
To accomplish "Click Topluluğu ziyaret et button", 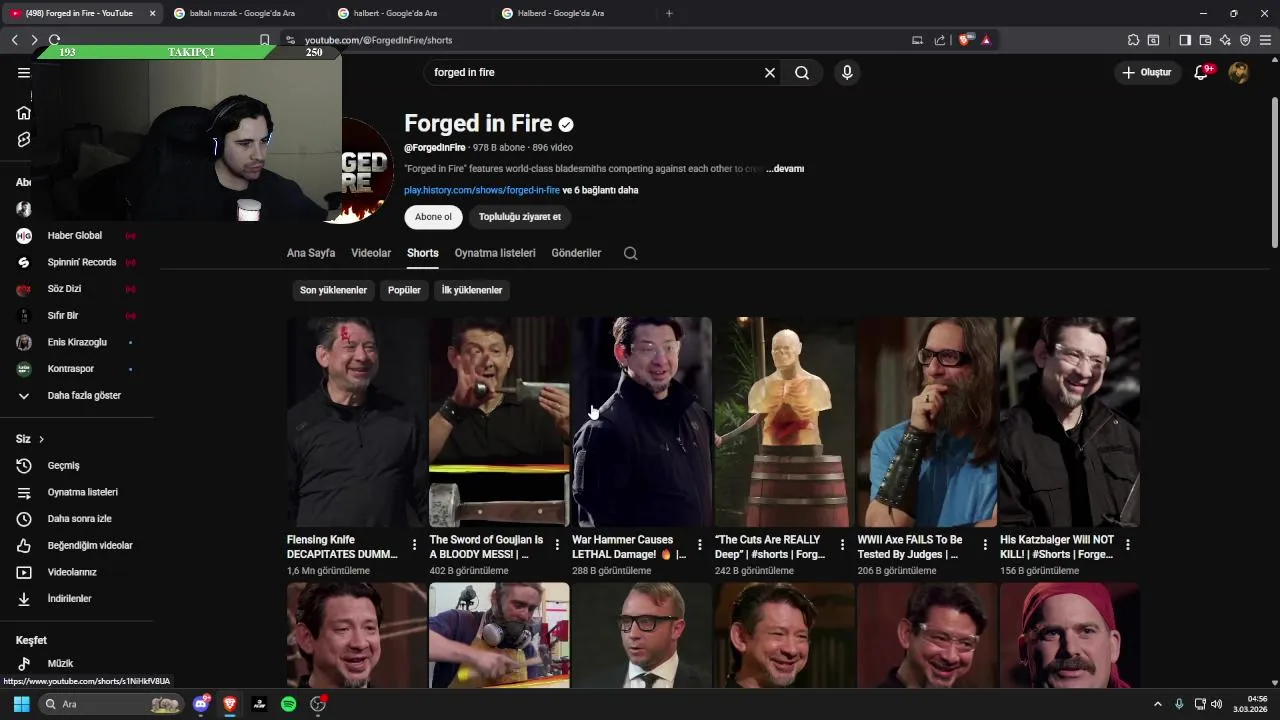I will pos(520,217).
